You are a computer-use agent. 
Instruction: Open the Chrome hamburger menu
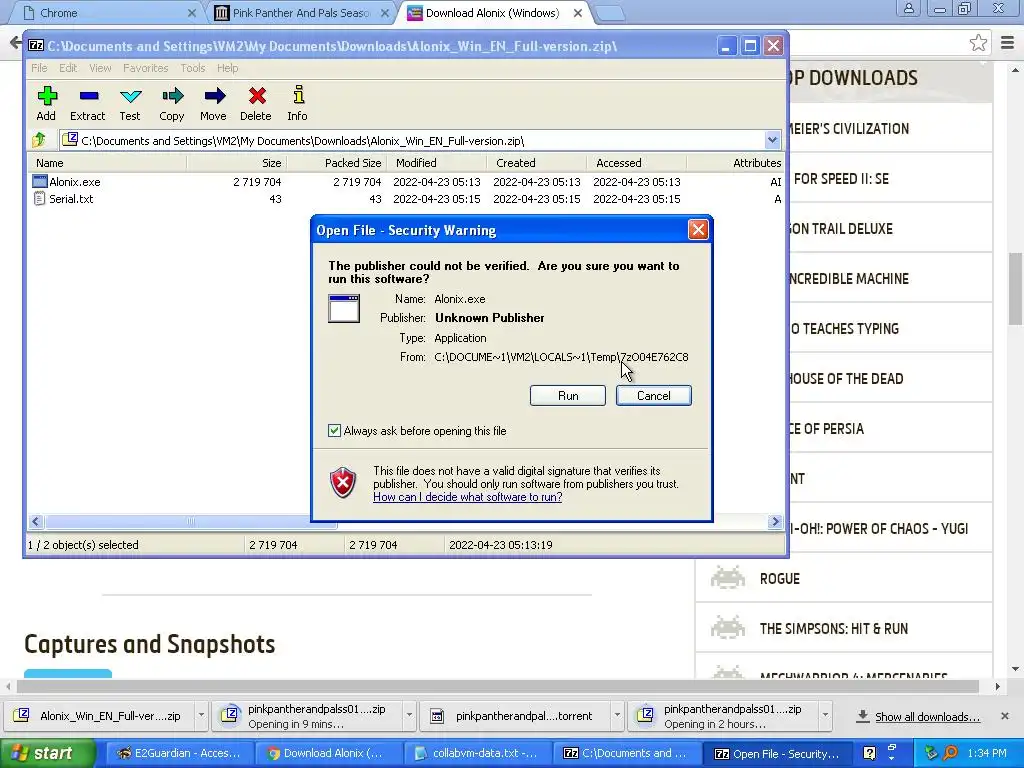coord(1008,43)
